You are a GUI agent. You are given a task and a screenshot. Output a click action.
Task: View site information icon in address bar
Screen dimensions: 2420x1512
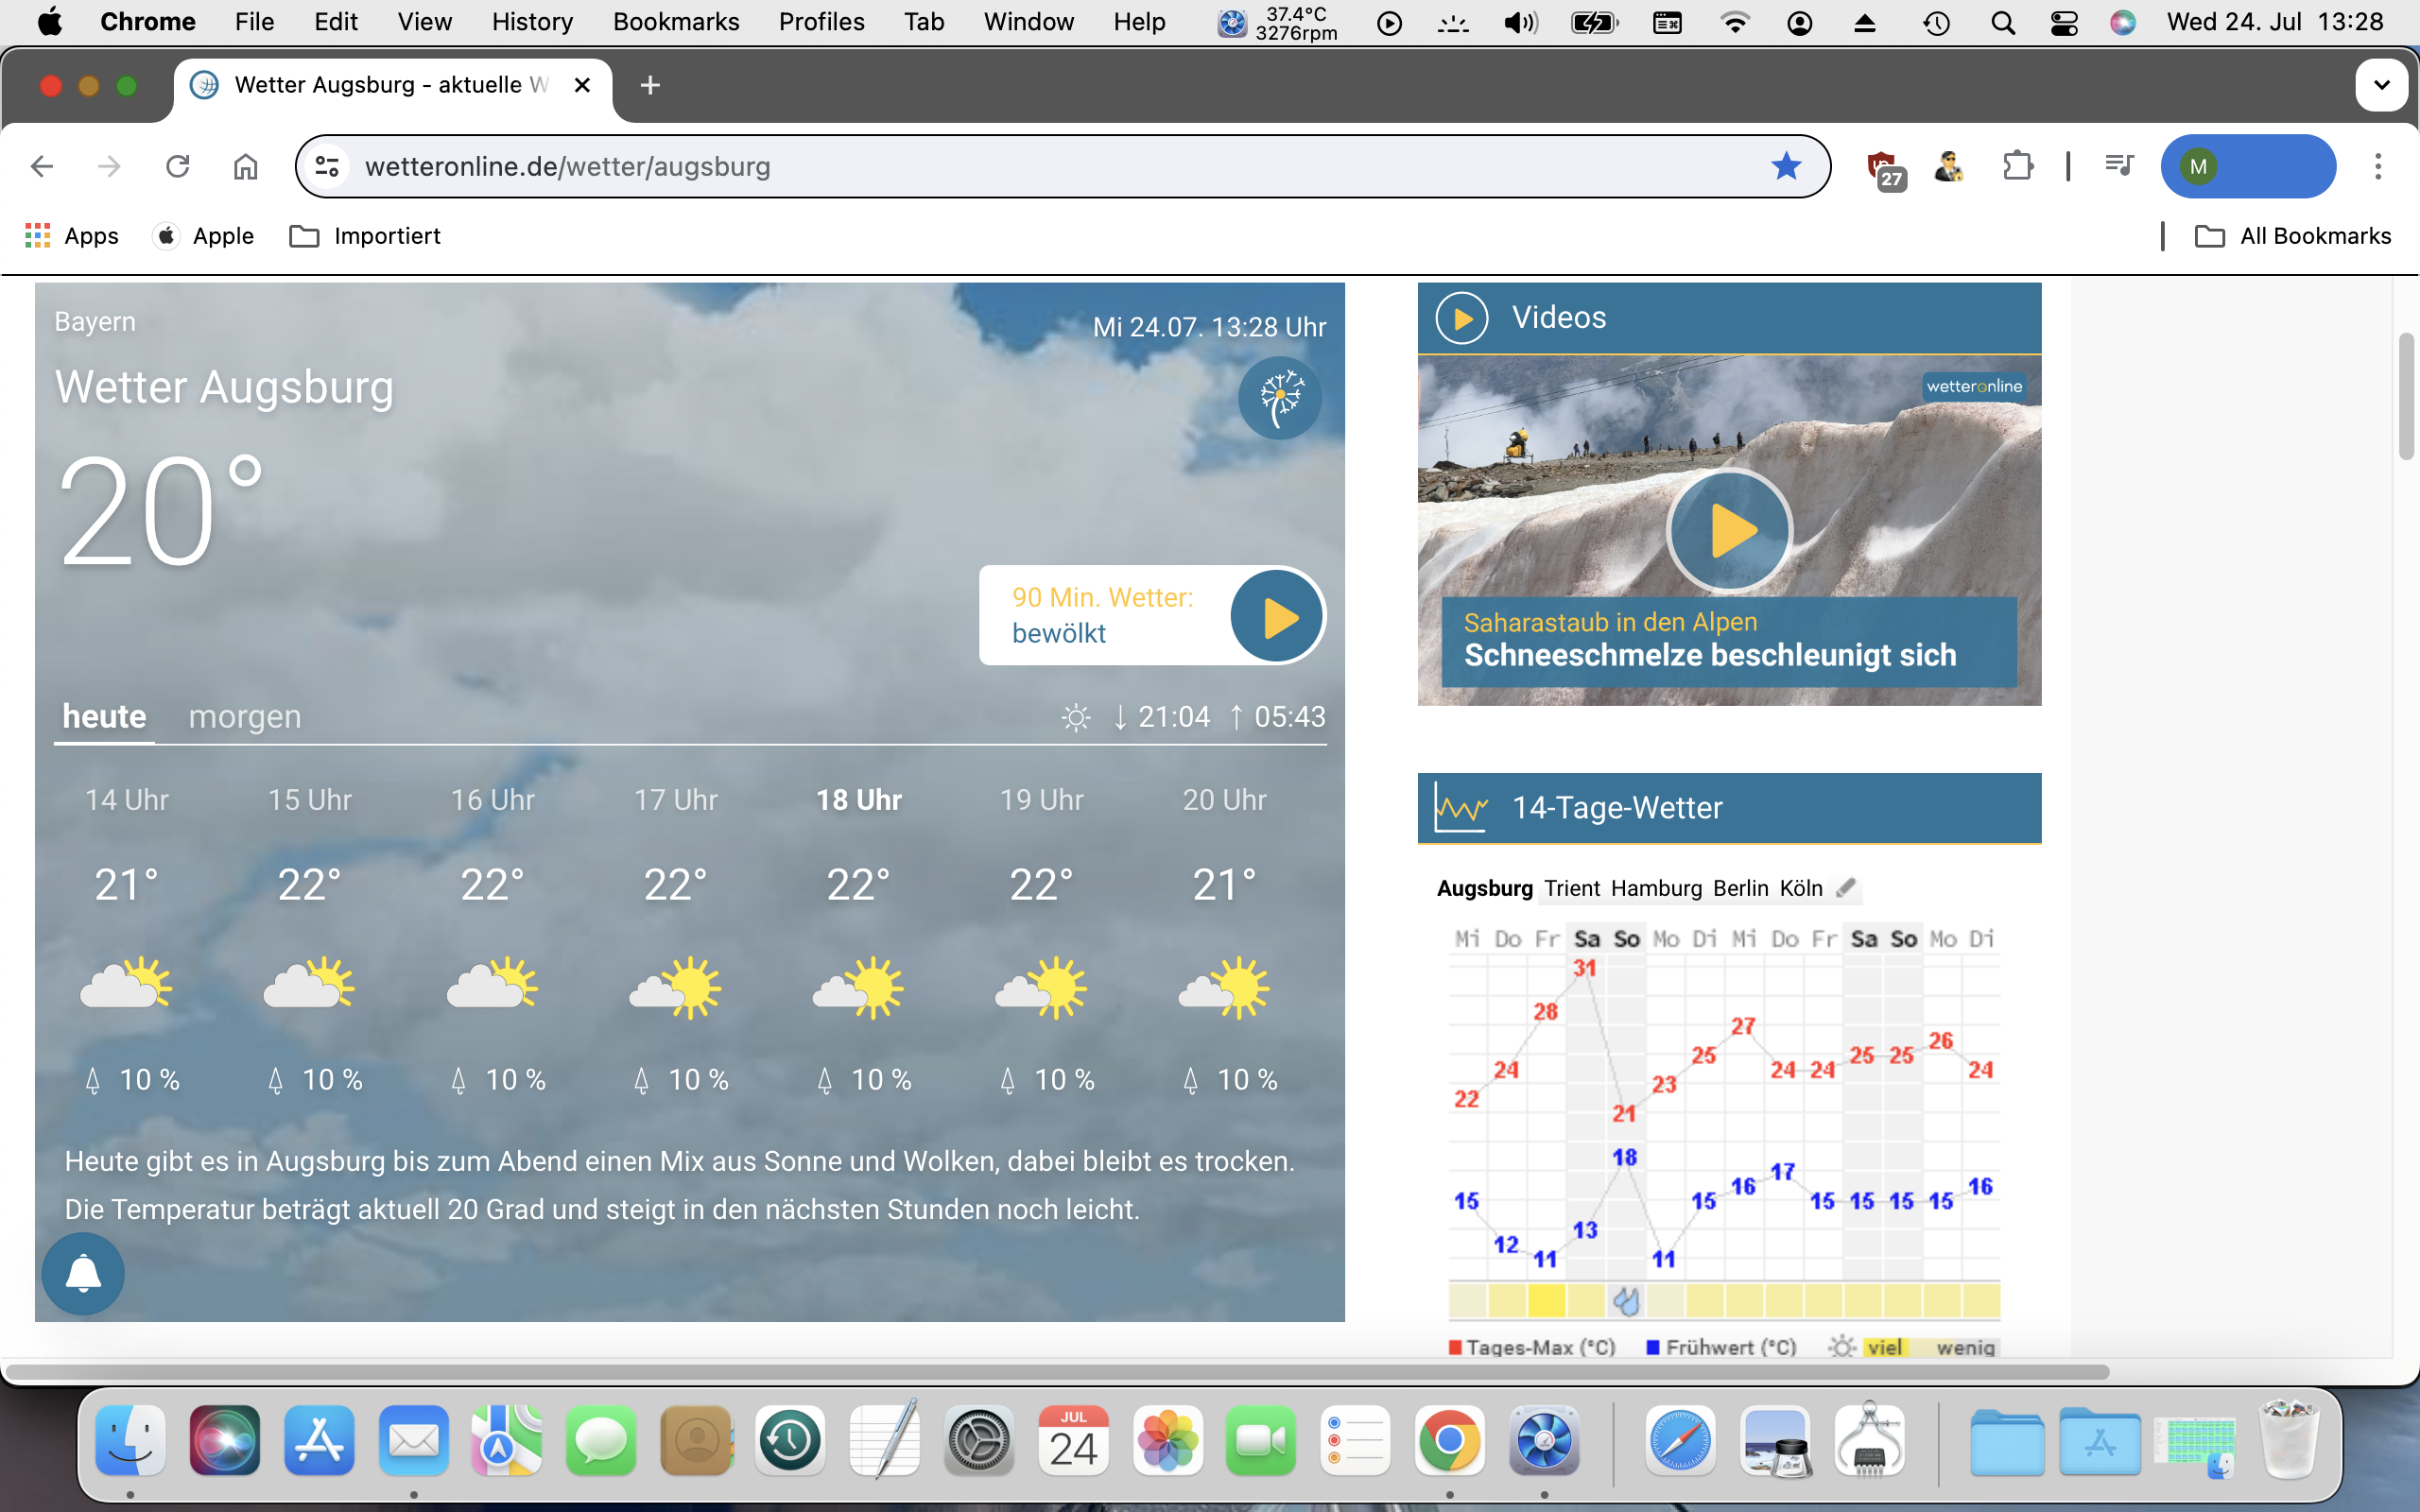pos(327,166)
